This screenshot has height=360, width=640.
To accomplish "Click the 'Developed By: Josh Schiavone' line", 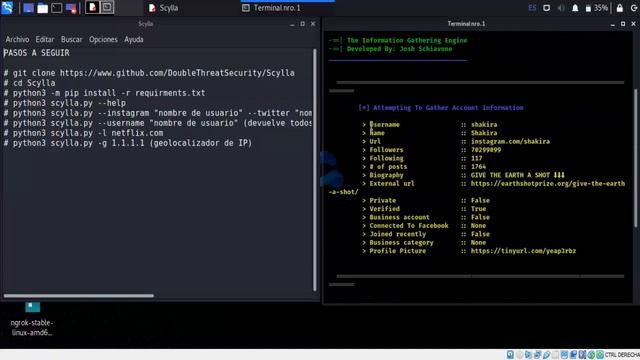I will click(x=399, y=49).
